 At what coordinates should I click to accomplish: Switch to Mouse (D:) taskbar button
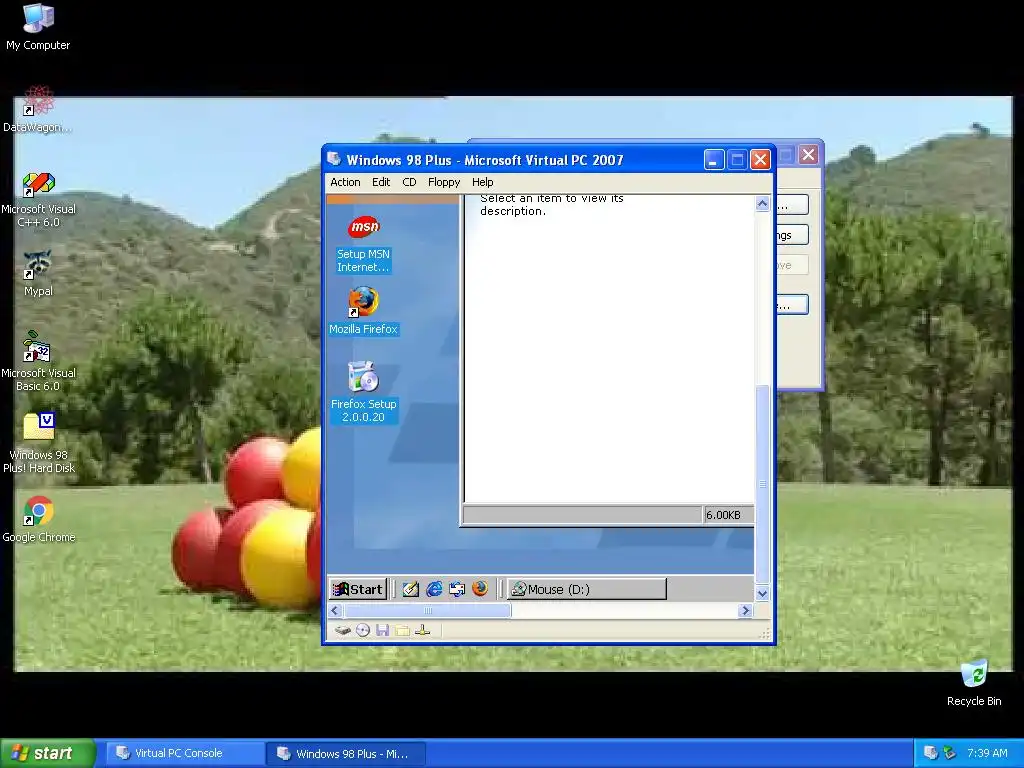tap(587, 589)
